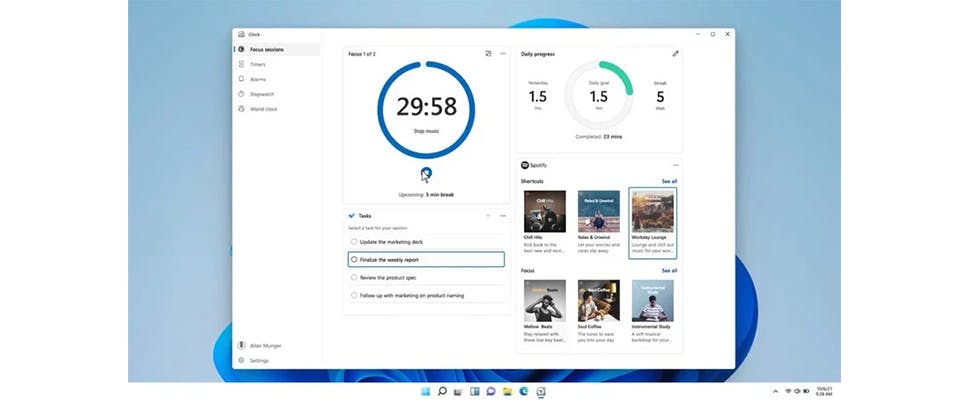The width and height of the screenshot is (970, 400).
Task: See all Spotify Shortcuts
Action: coord(669,181)
